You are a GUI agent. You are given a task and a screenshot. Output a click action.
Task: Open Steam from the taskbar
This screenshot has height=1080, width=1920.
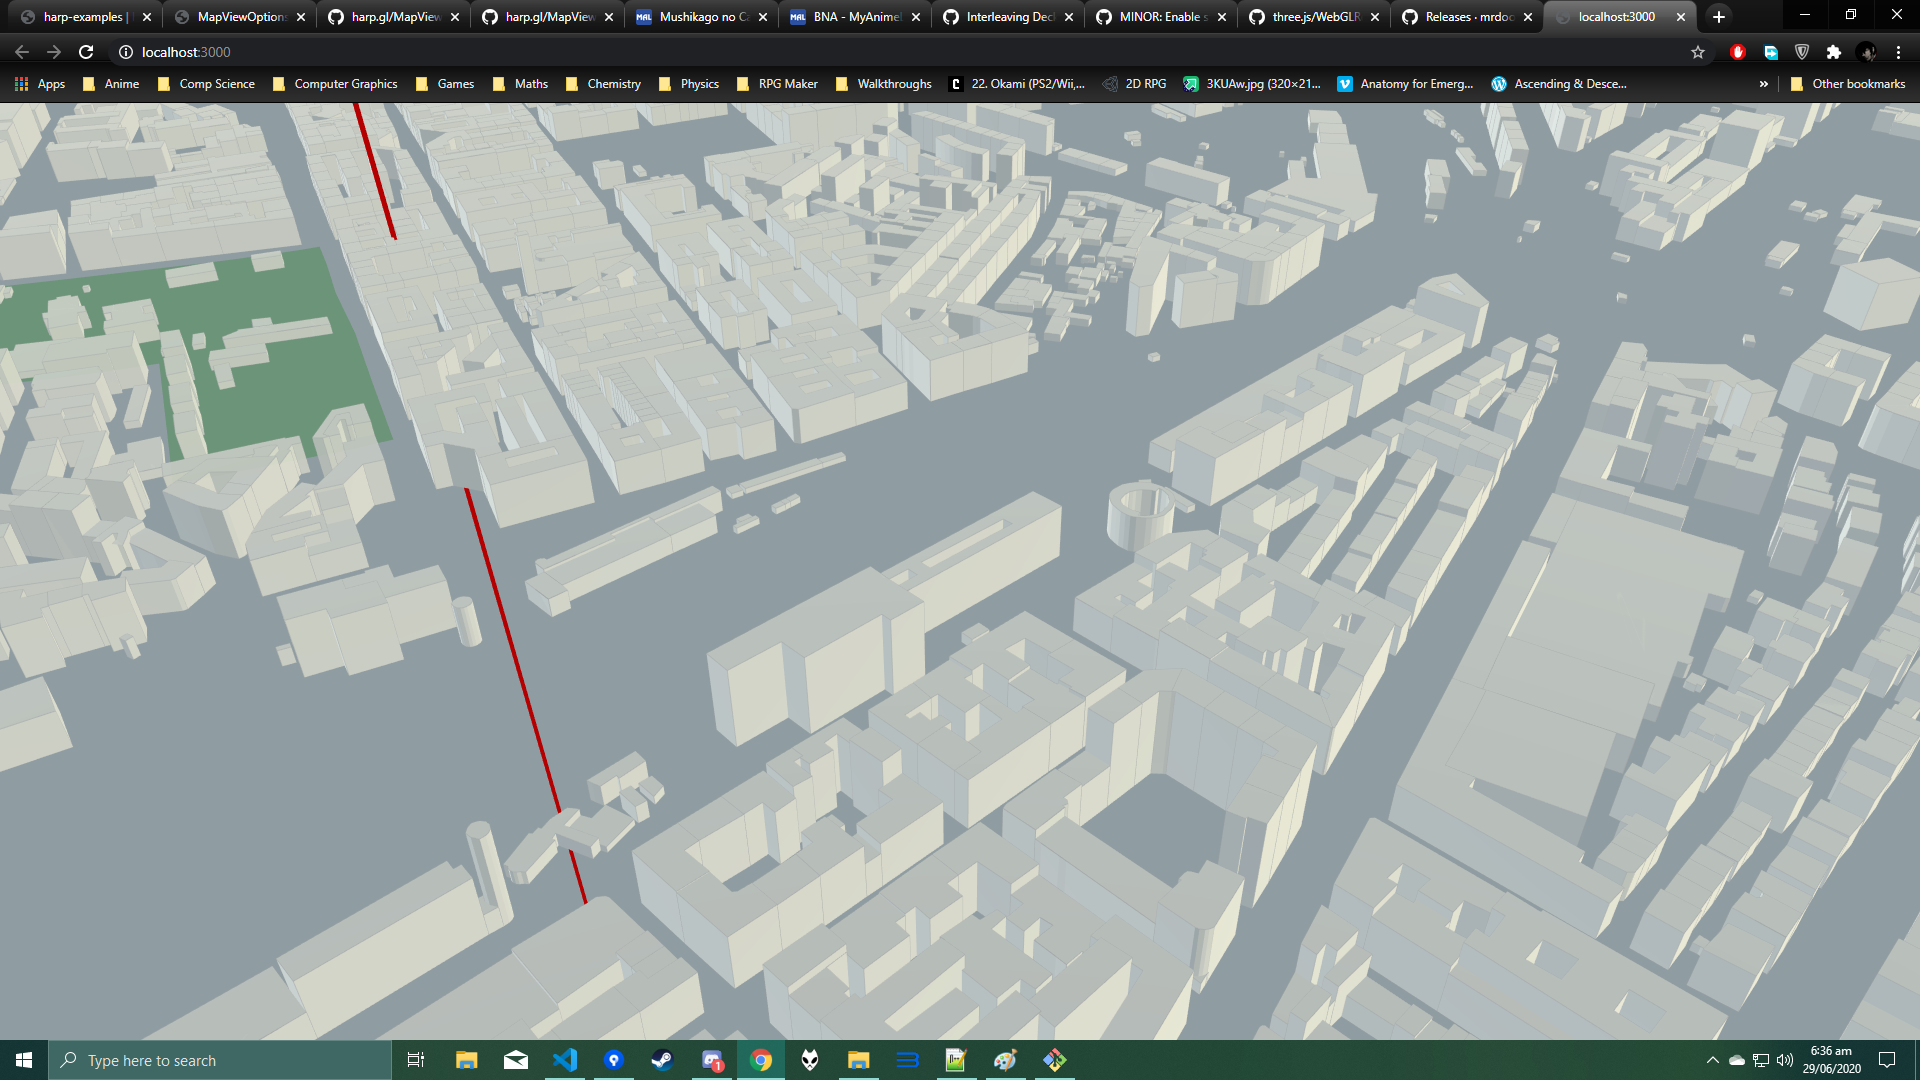point(662,1060)
